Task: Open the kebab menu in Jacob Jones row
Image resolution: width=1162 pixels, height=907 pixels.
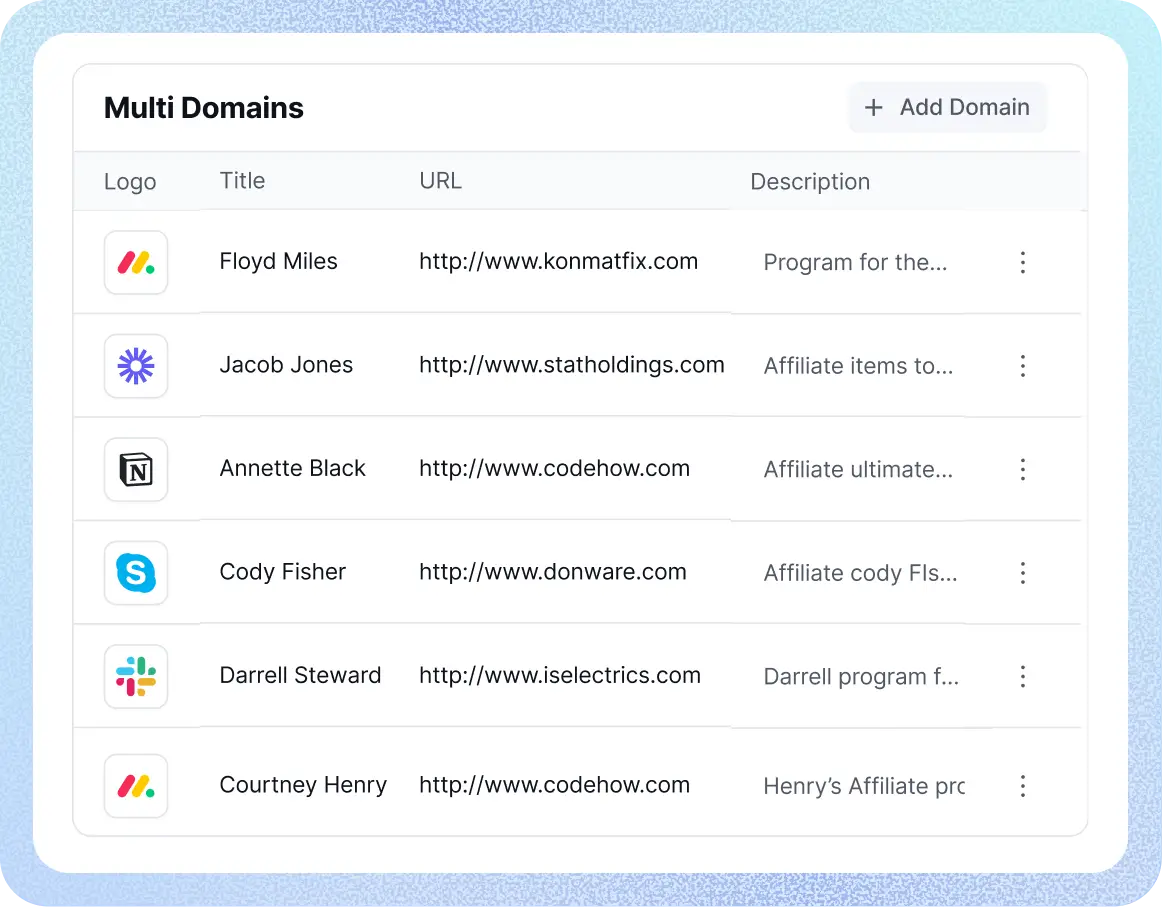Action: (1023, 366)
